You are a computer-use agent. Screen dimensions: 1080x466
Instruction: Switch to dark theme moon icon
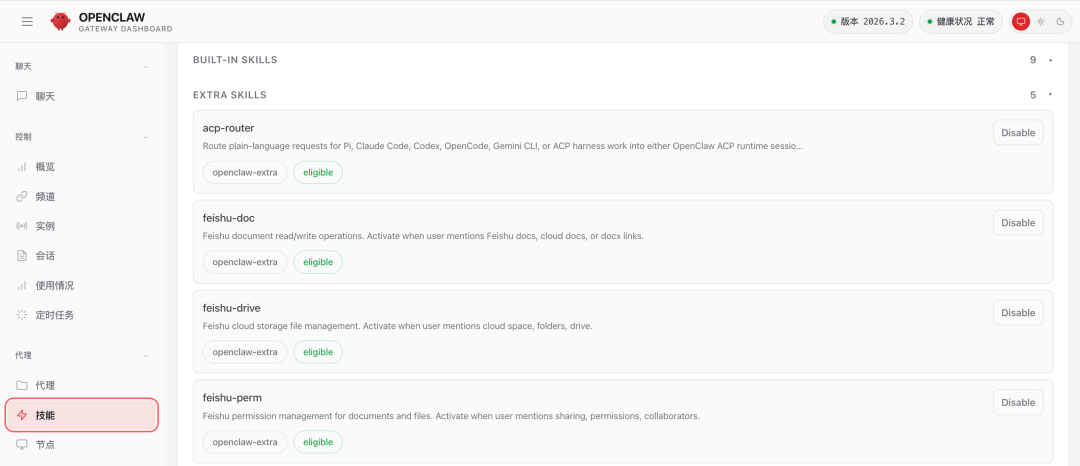coord(1060,21)
